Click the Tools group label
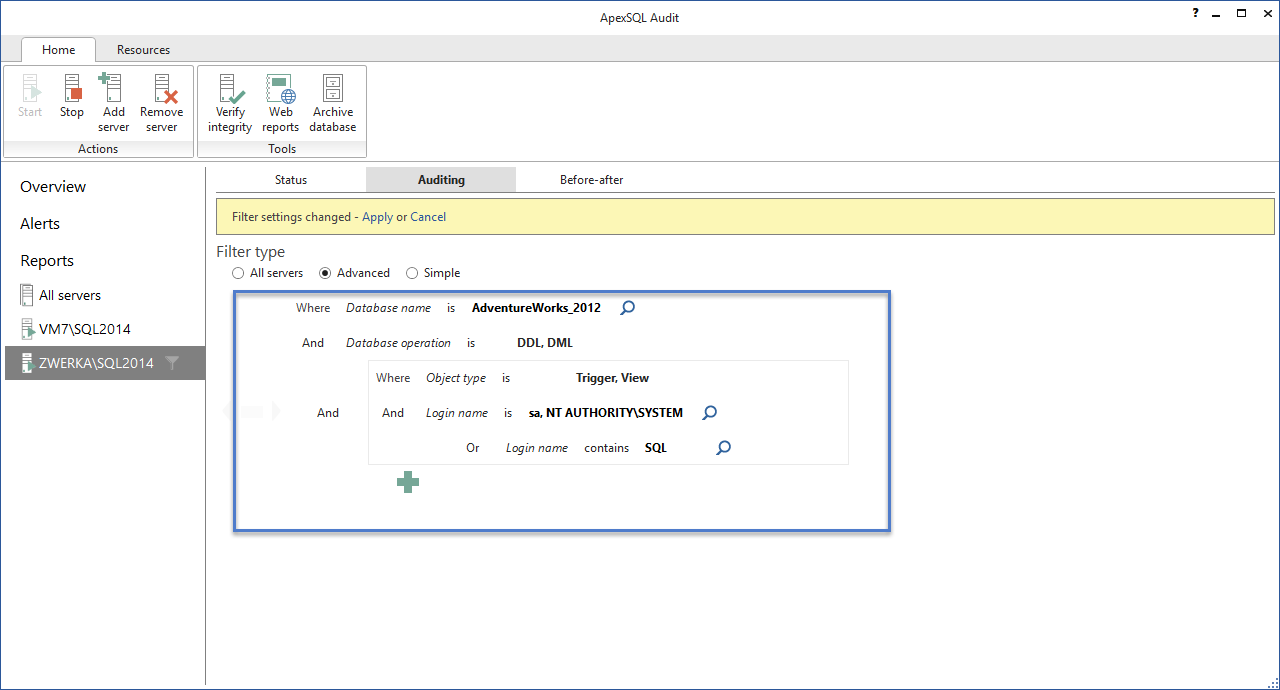The image size is (1280, 690). (282, 149)
